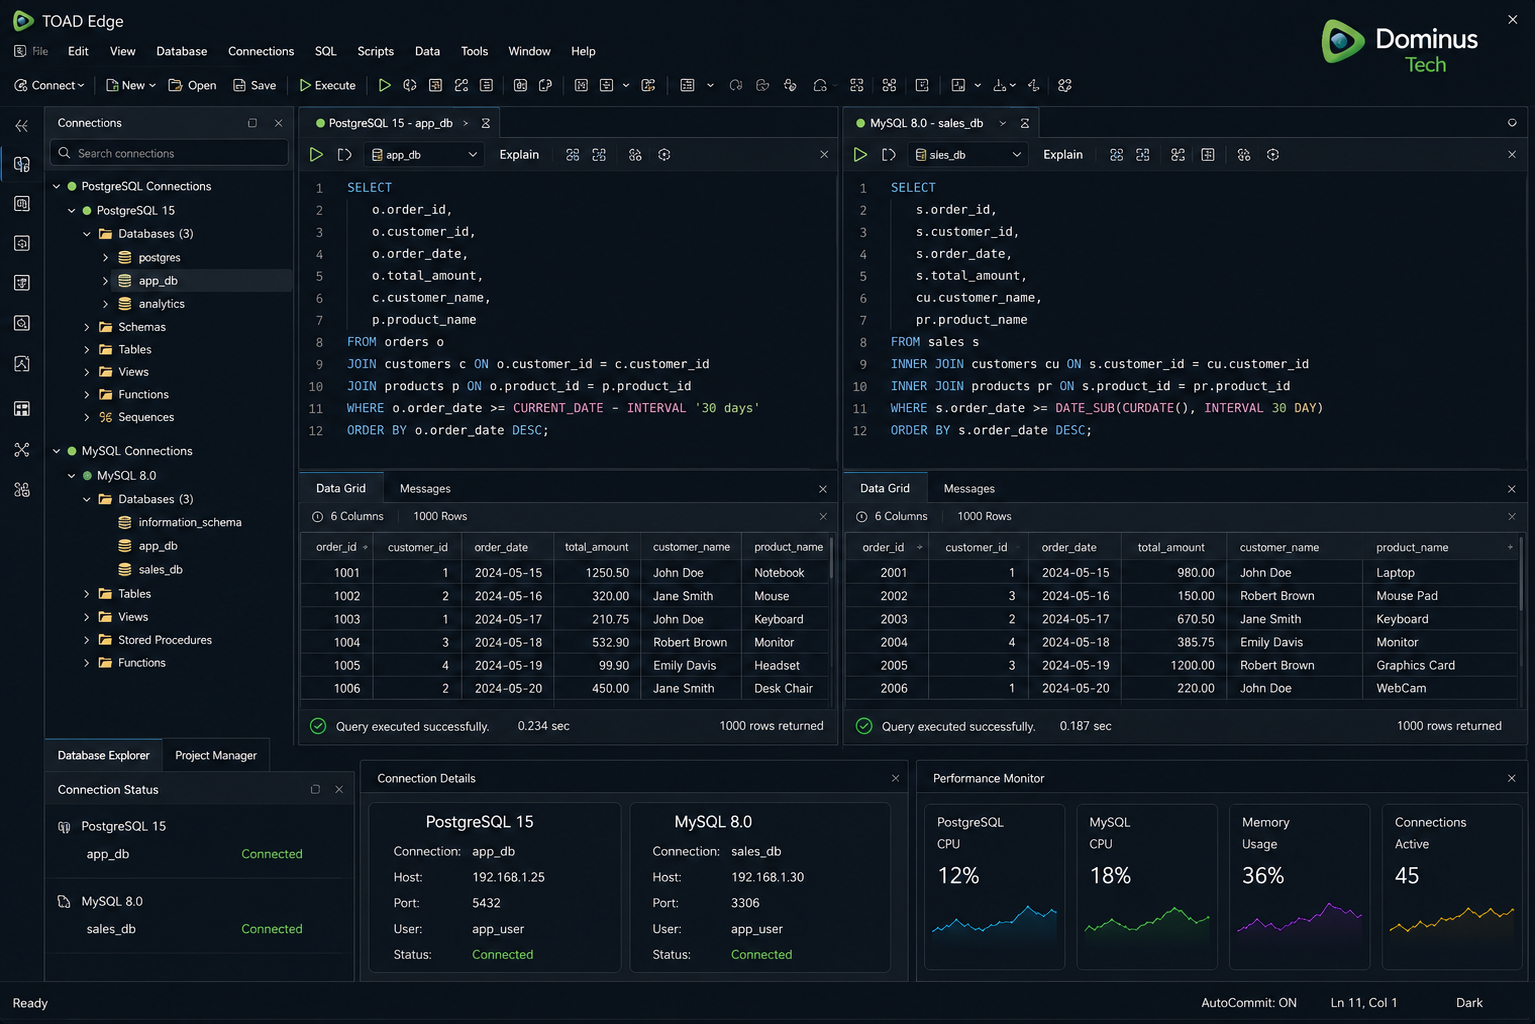Open the Database menu
The height and width of the screenshot is (1024, 1535).
click(x=182, y=51)
